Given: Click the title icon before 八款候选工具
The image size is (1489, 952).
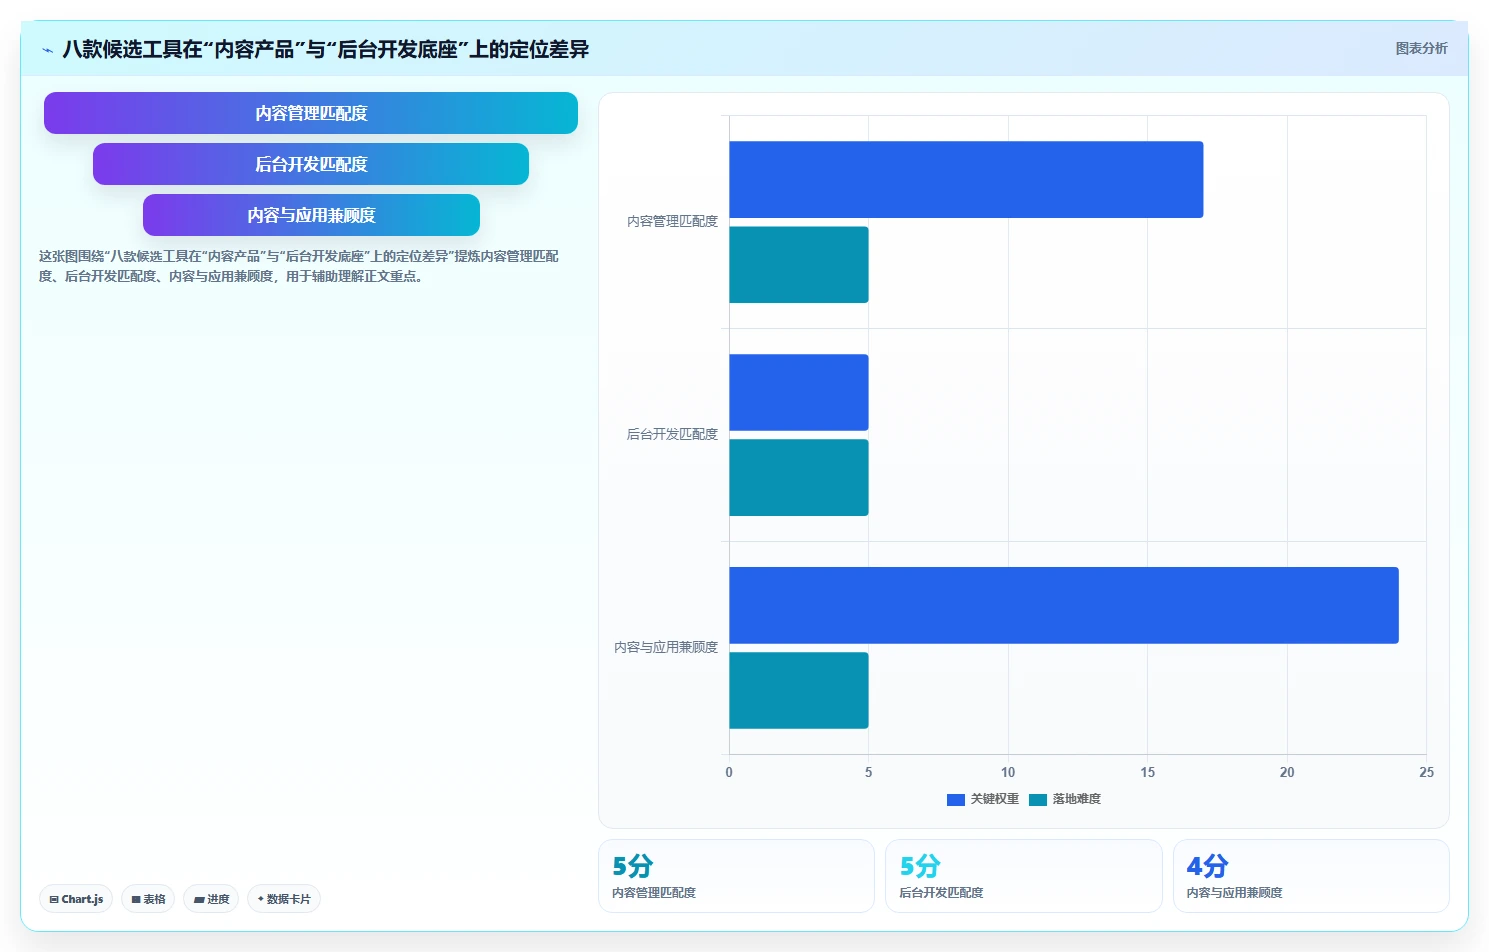Looking at the screenshot, I should pyautogui.click(x=47, y=49).
